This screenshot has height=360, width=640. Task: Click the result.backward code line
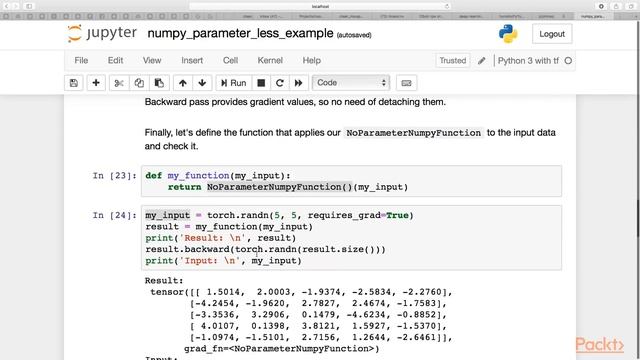point(265,249)
